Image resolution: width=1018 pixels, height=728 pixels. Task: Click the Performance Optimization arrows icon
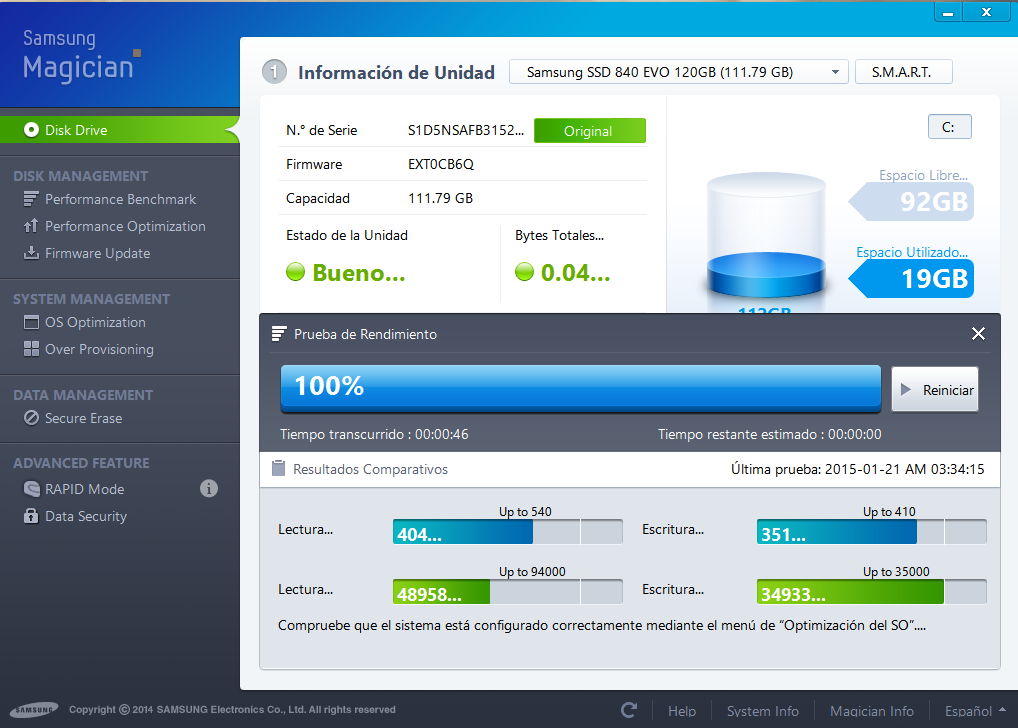click(31, 226)
